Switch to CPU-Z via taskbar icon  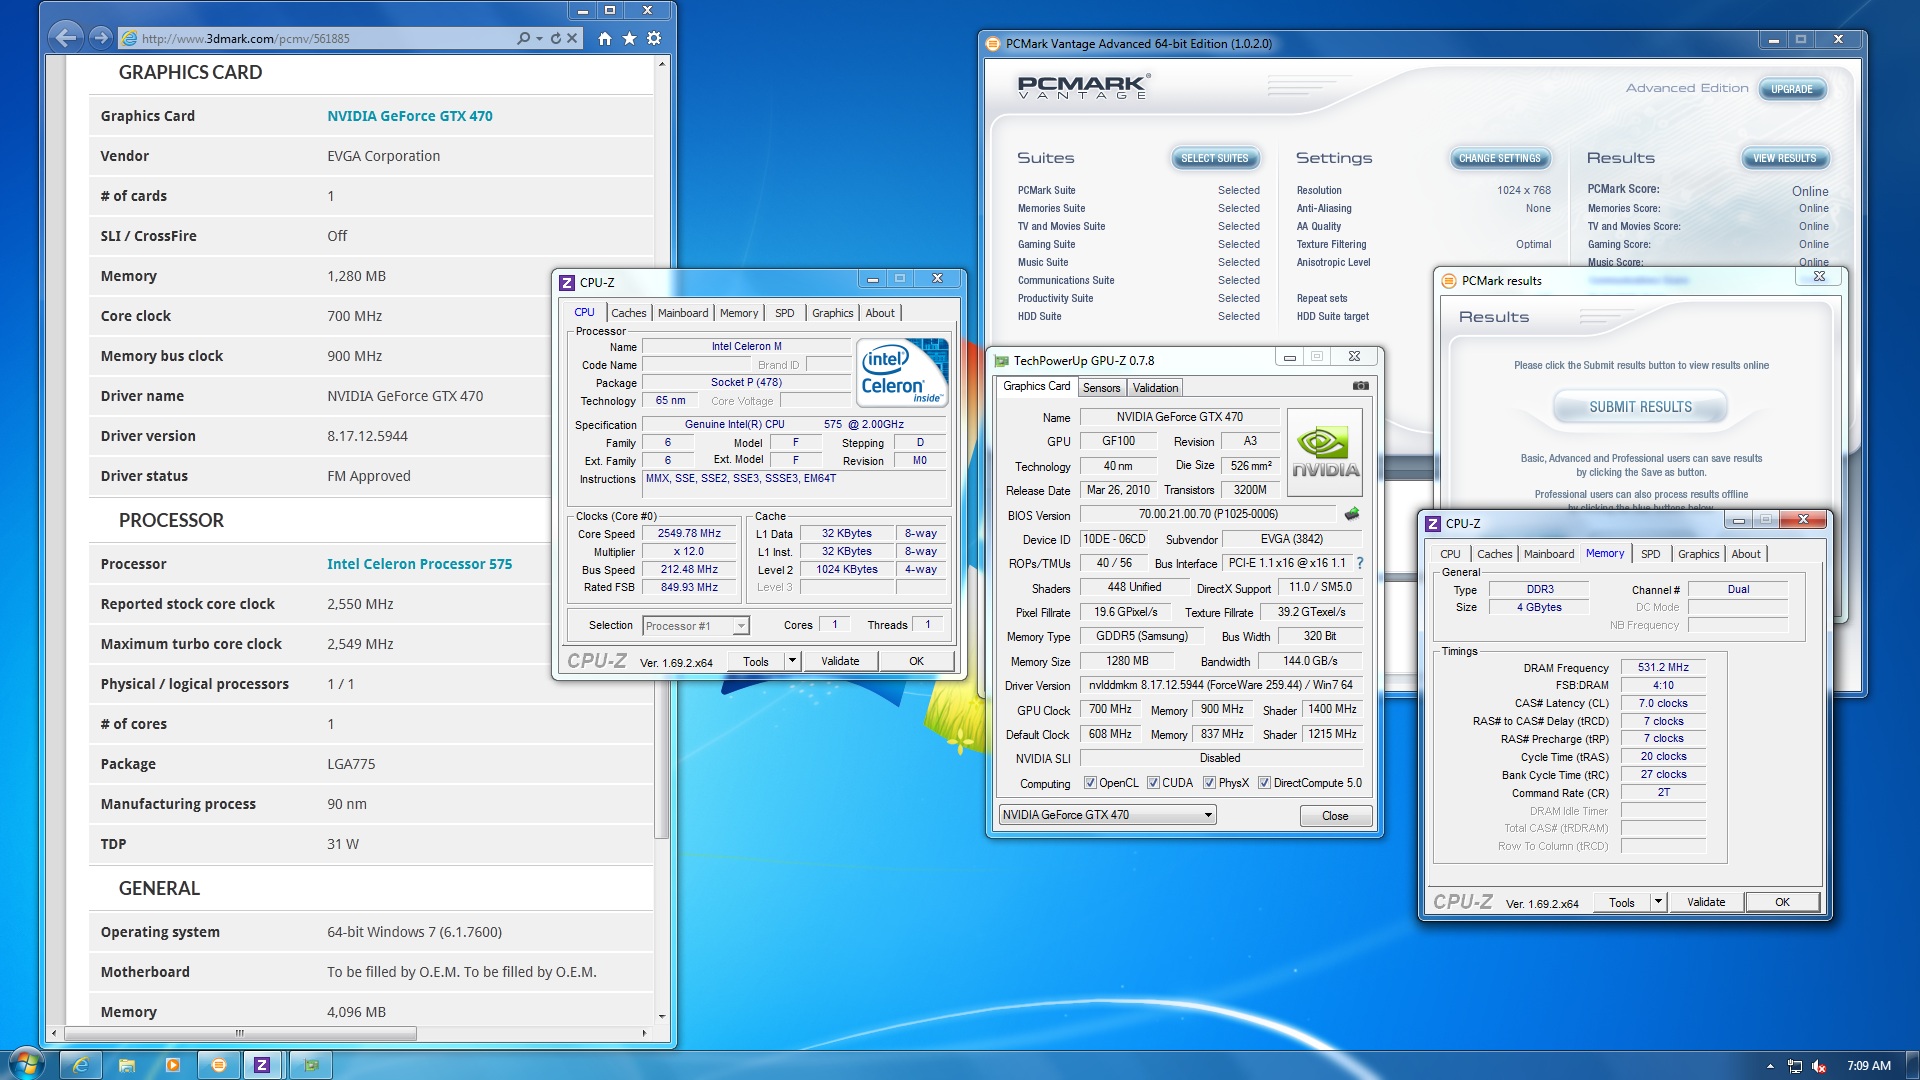point(262,1065)
